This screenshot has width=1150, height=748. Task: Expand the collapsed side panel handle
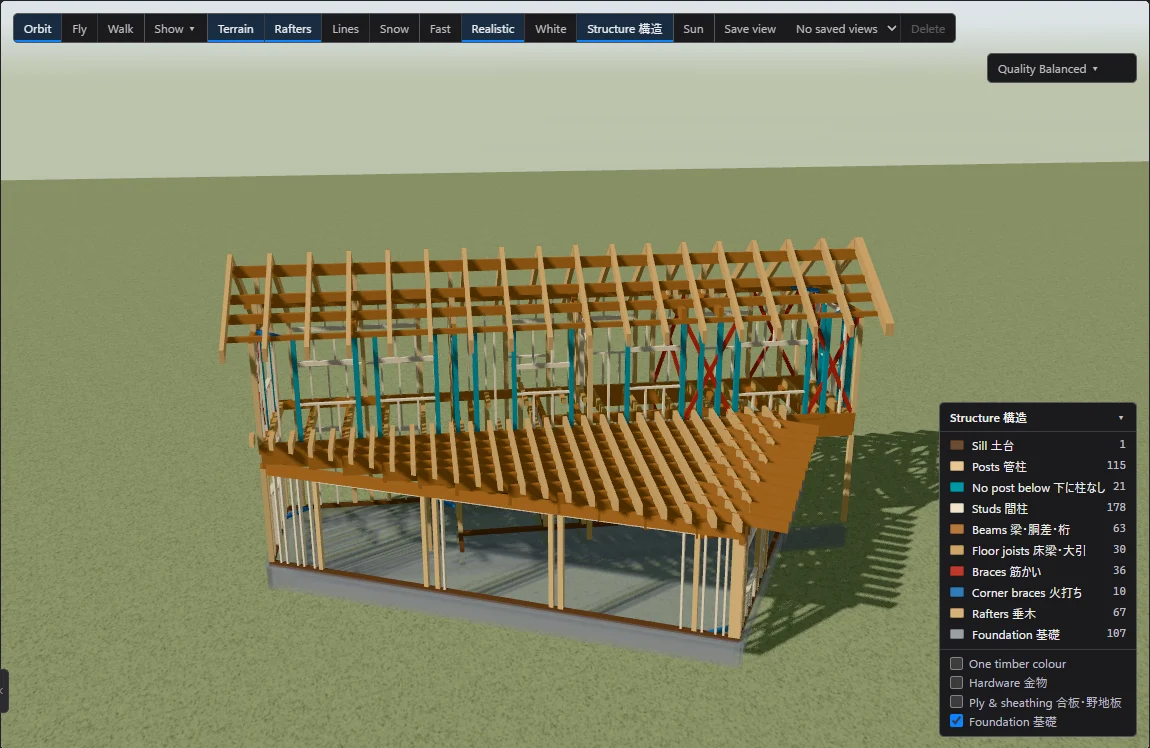4,691
